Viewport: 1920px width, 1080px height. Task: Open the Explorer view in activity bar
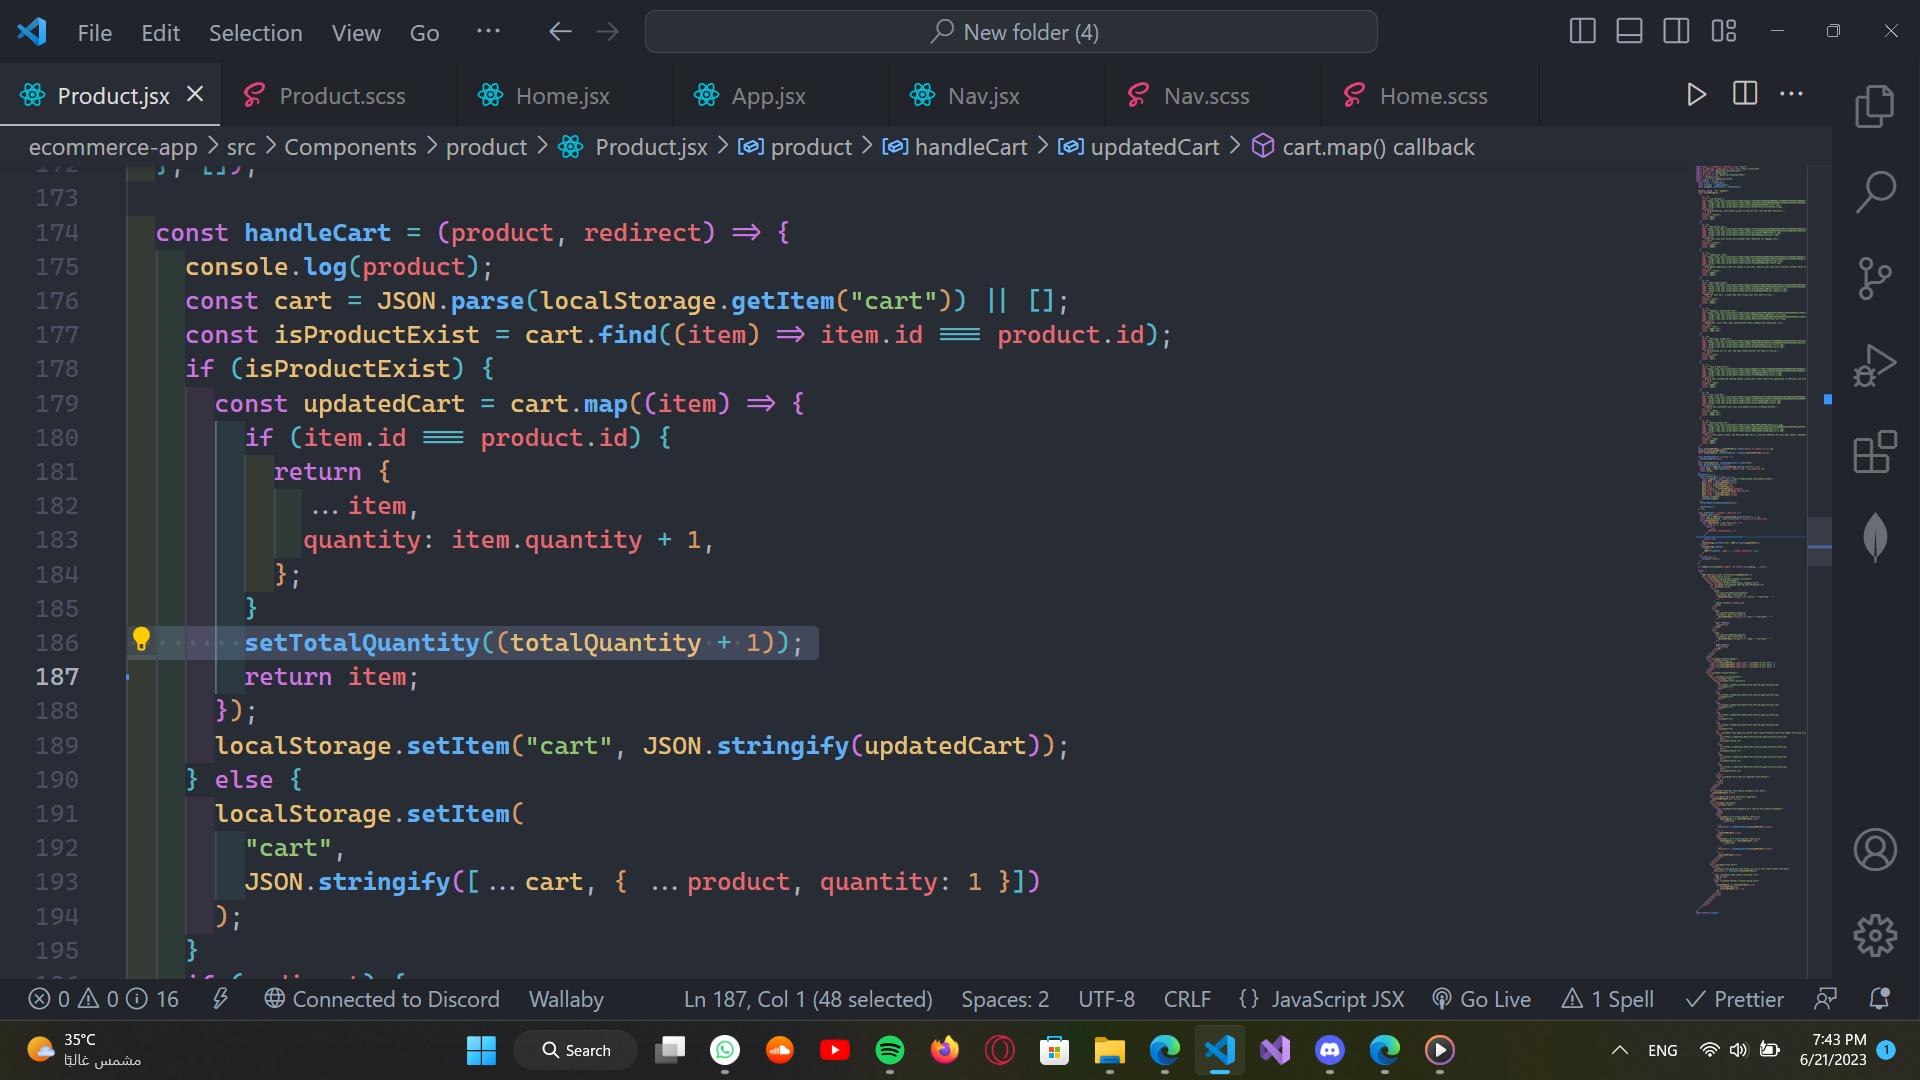(x=1874, y=106)
